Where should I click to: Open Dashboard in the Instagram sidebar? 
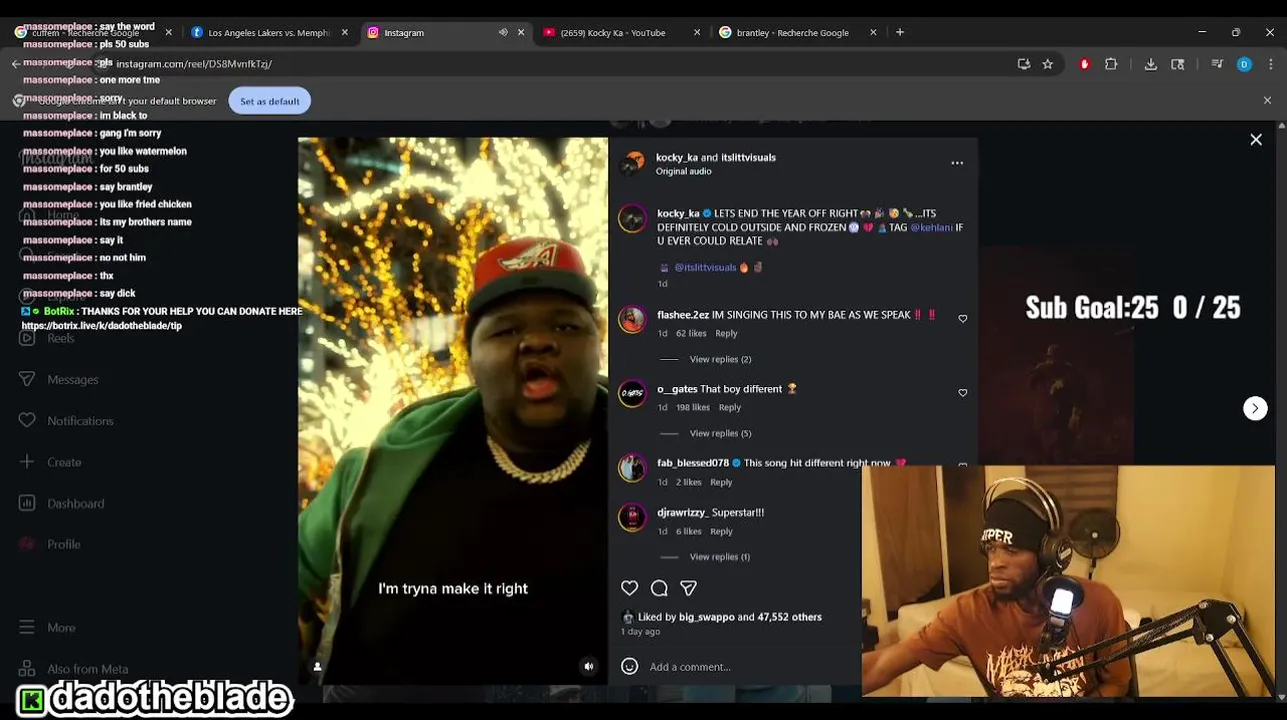pyautogui.click(x=75, y=503)
